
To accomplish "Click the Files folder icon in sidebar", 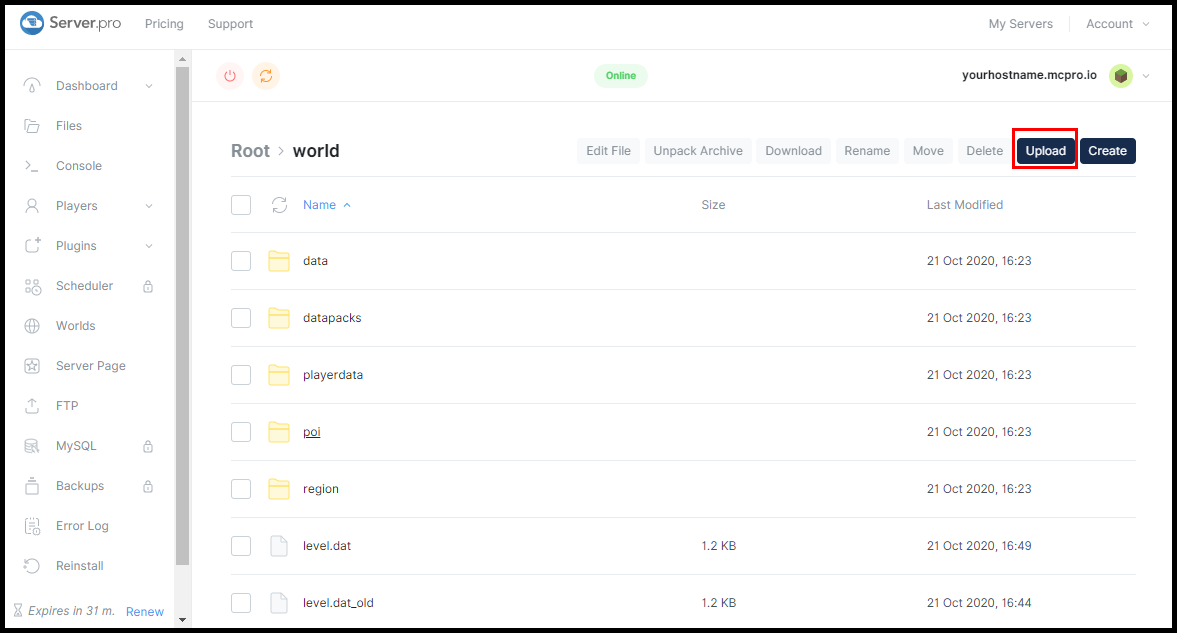I will pyautogui.click(x=32, y=125).
